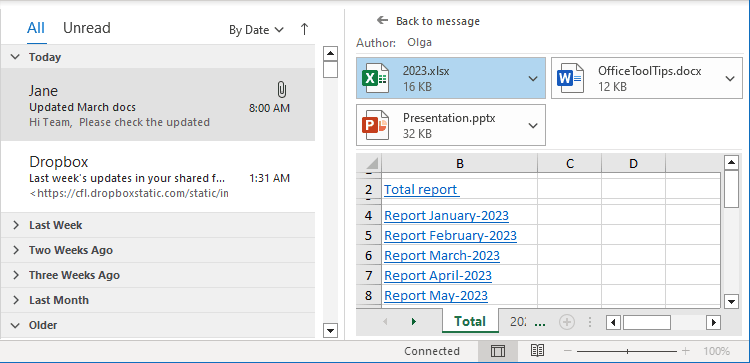
Task: Click the paperclip attachment icon on Jane's email
Action: (x=282, y=89)
